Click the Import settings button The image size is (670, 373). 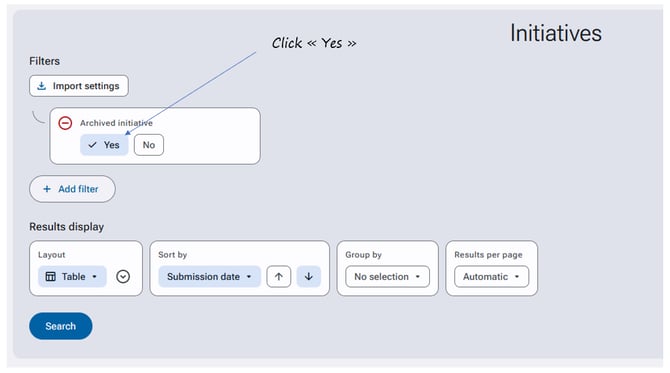[79, 86]
